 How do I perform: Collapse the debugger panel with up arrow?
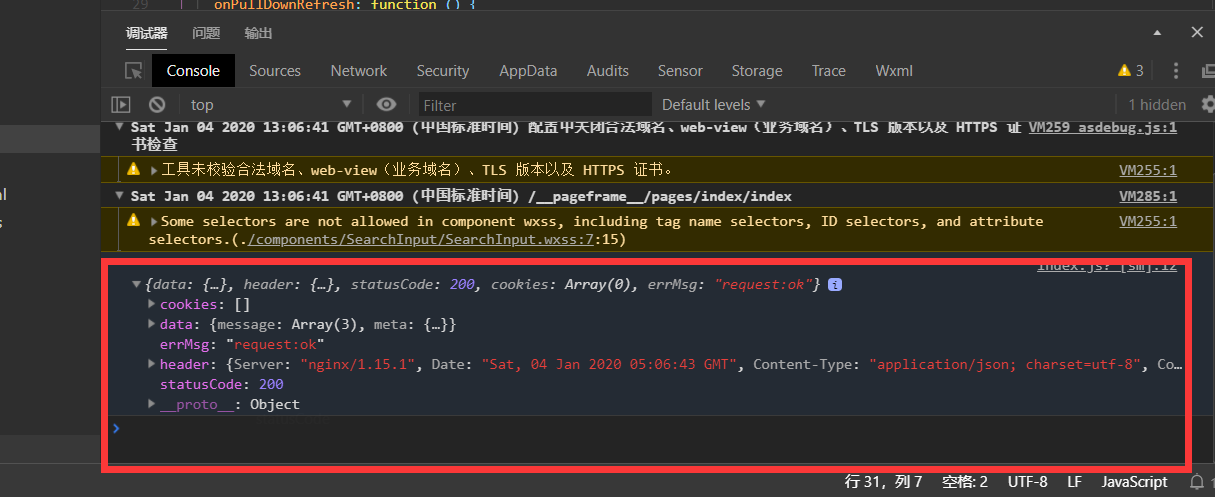(1157, 32)
